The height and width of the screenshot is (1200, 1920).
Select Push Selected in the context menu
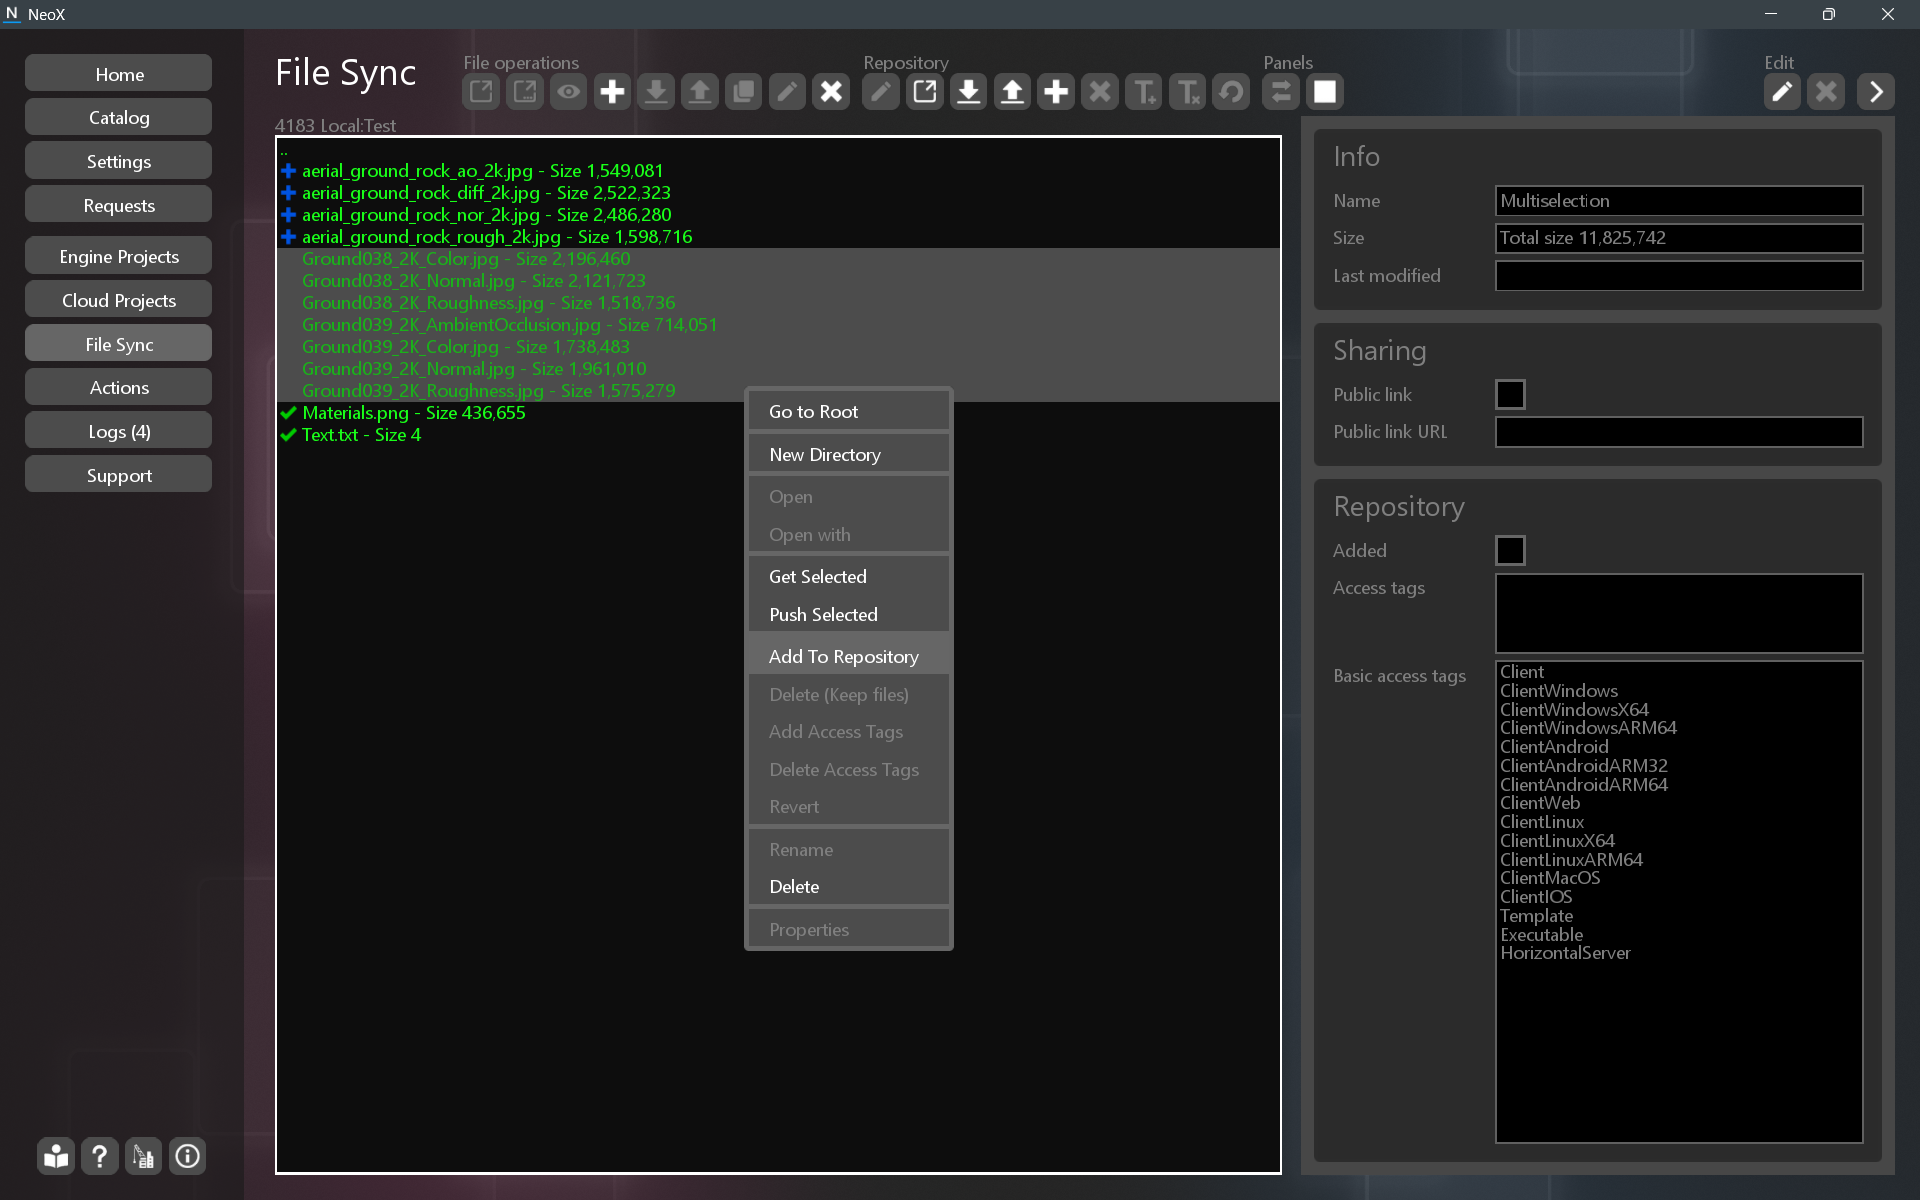pos(823,614)
